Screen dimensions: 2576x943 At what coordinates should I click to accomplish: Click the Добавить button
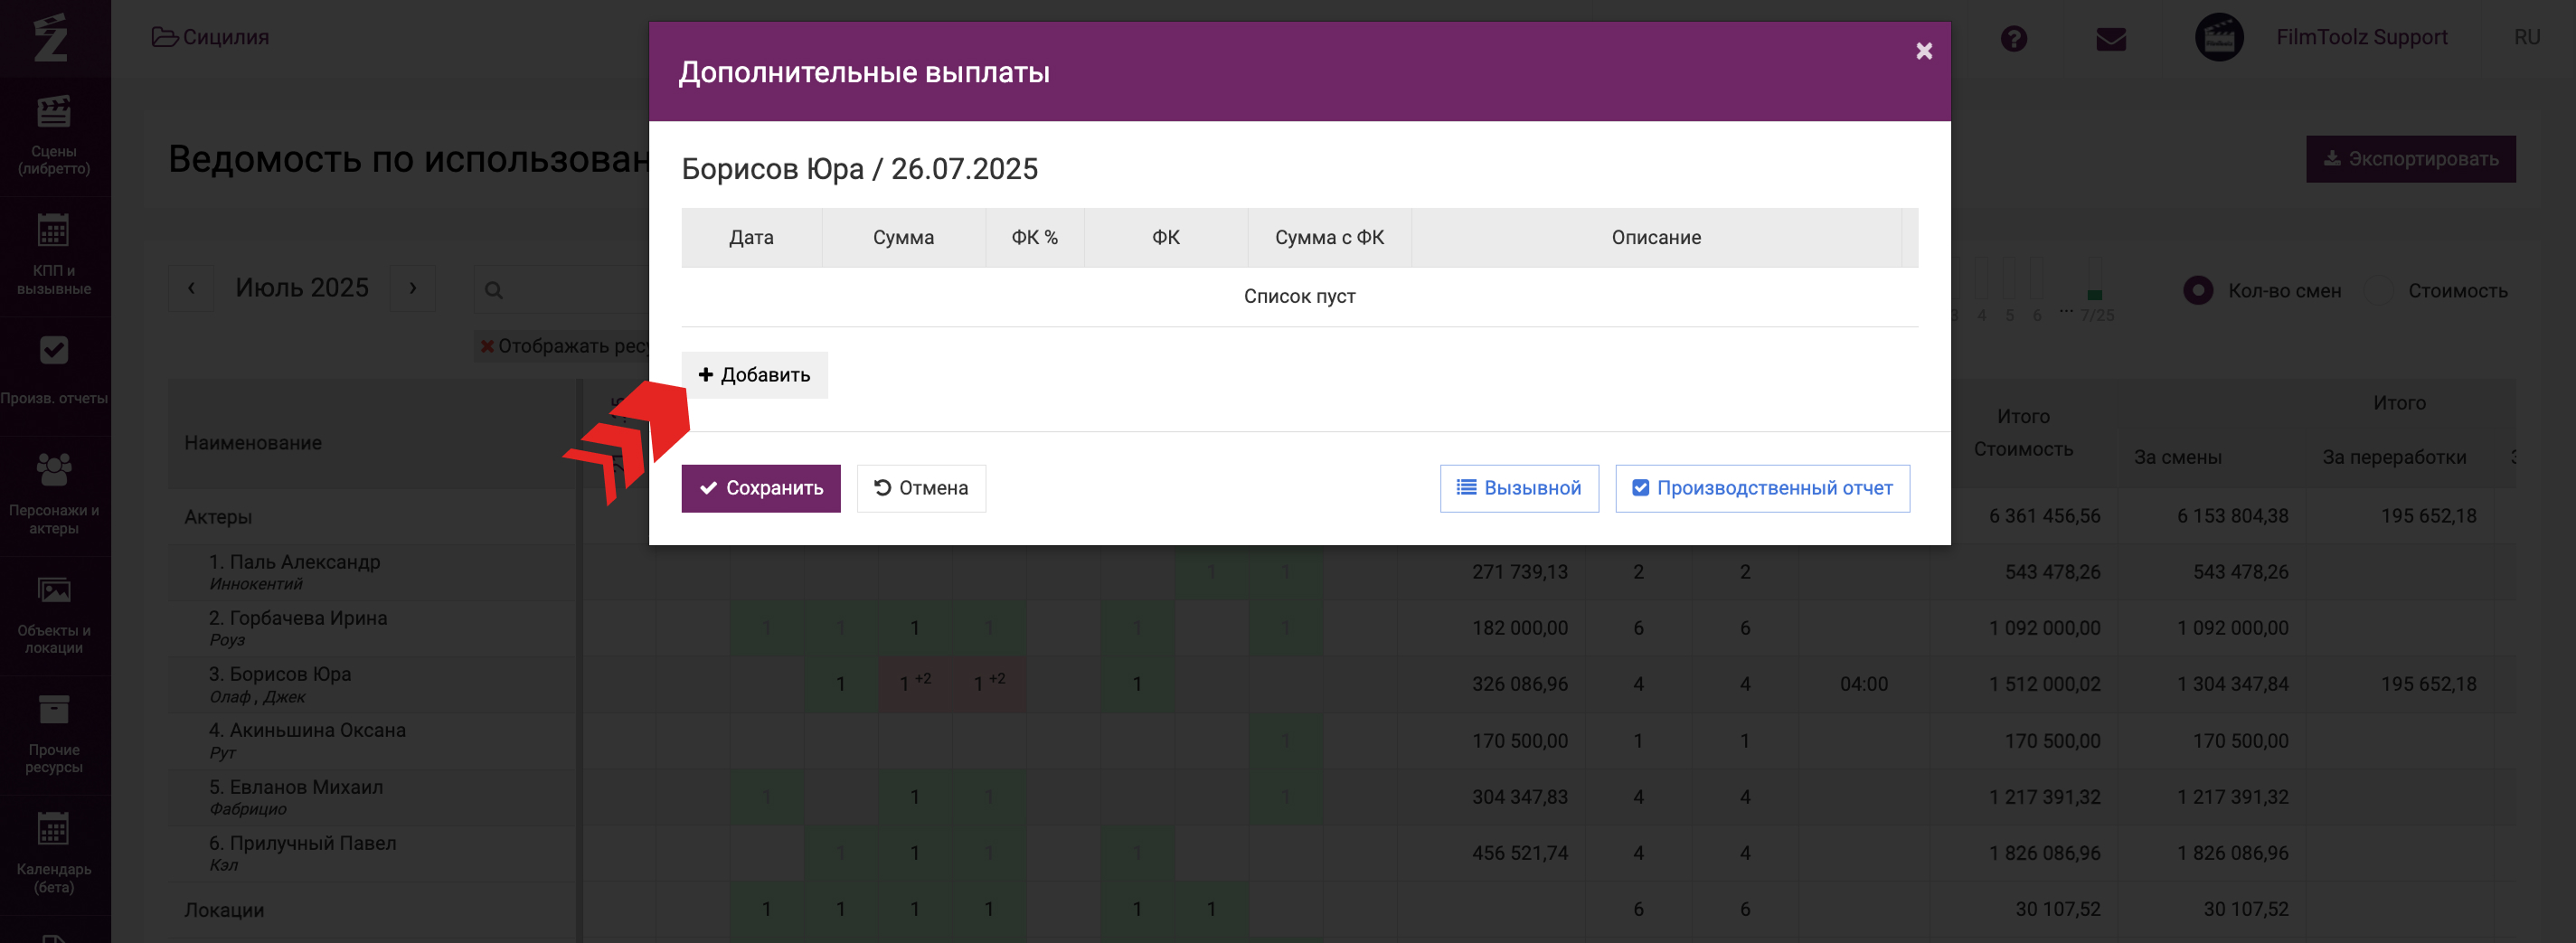click(x=754, y=375)
